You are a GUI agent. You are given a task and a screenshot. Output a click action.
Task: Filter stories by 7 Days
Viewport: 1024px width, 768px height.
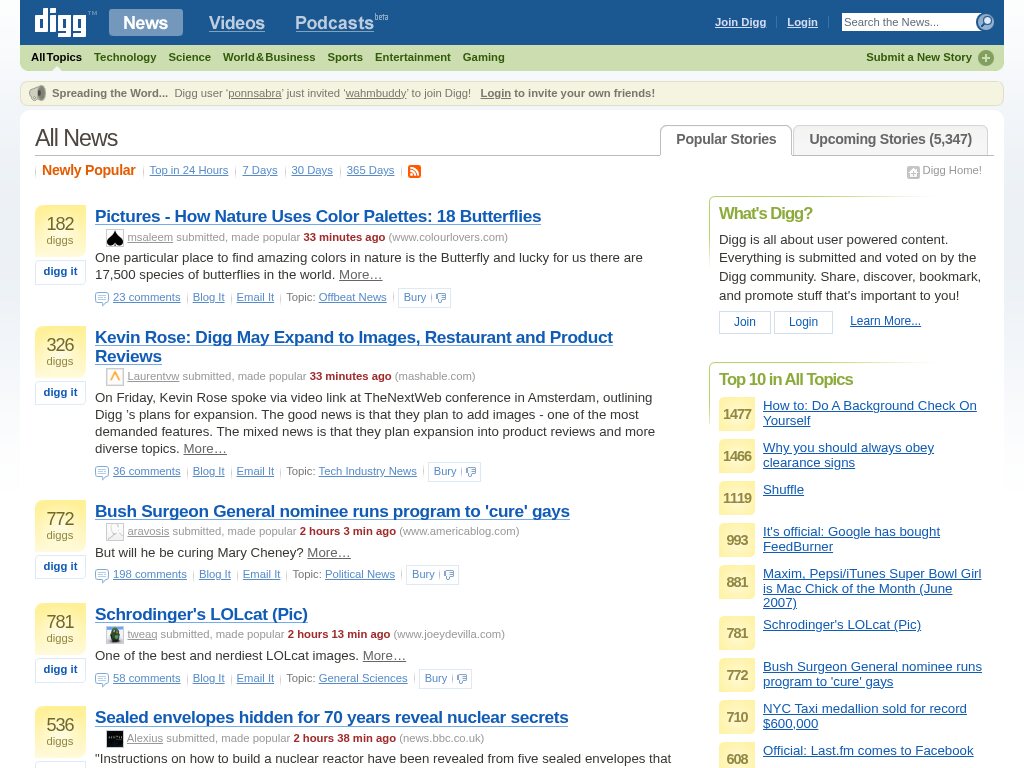pos(260,170)
